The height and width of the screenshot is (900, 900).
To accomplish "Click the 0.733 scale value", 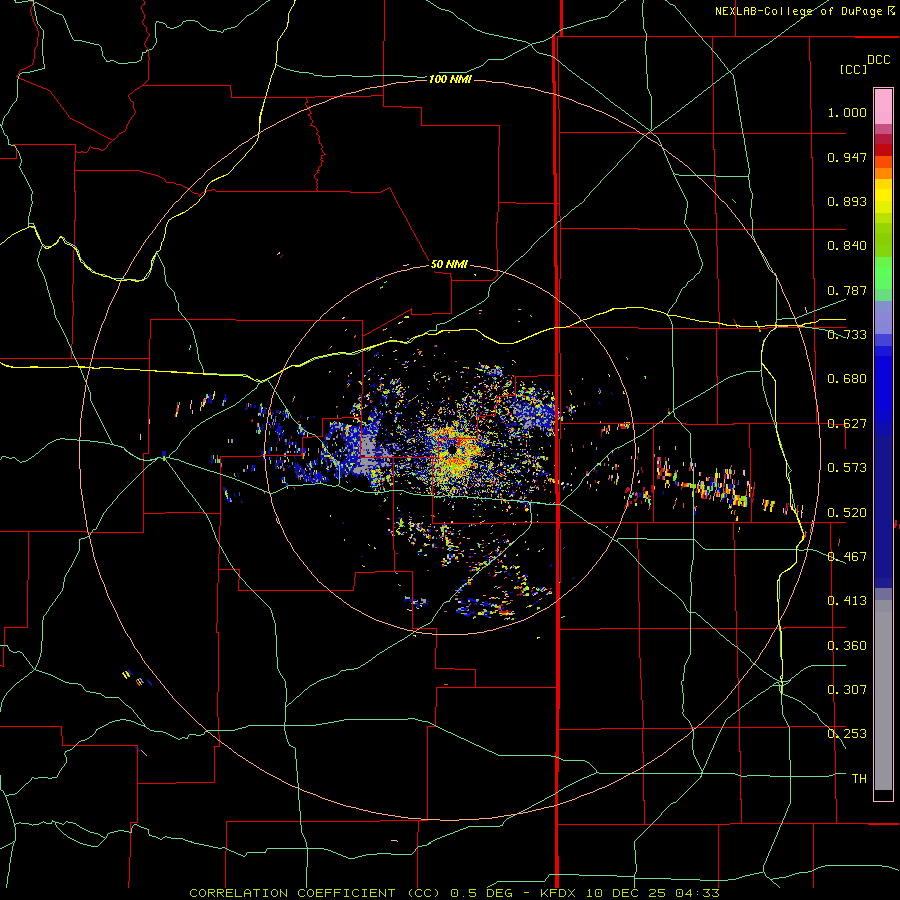I will [847, 335].
